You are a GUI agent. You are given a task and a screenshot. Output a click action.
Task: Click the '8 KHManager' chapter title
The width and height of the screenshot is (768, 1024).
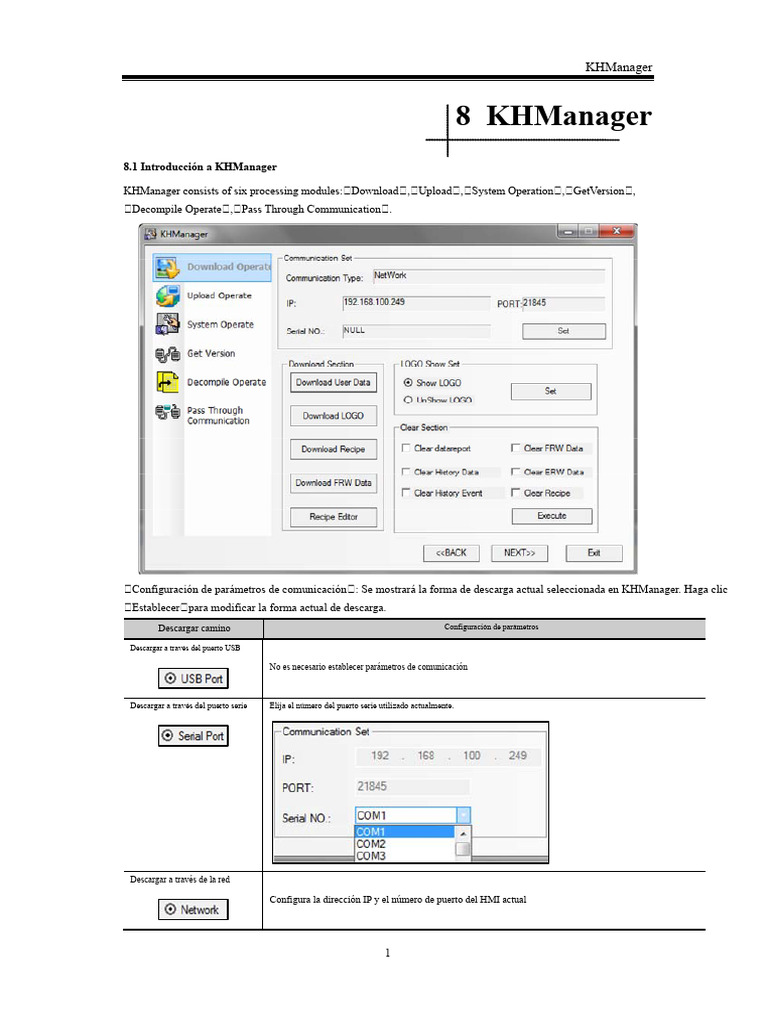point(553,116)
